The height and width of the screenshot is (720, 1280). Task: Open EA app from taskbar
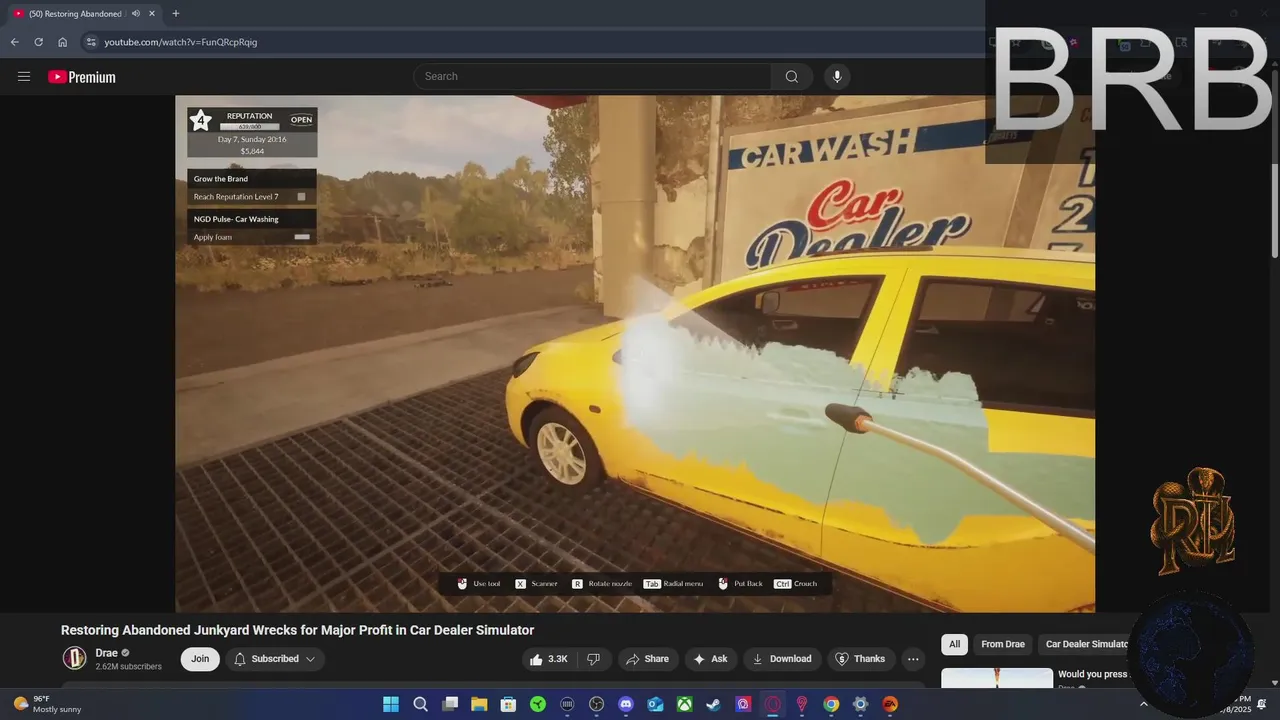pos(889,704)
